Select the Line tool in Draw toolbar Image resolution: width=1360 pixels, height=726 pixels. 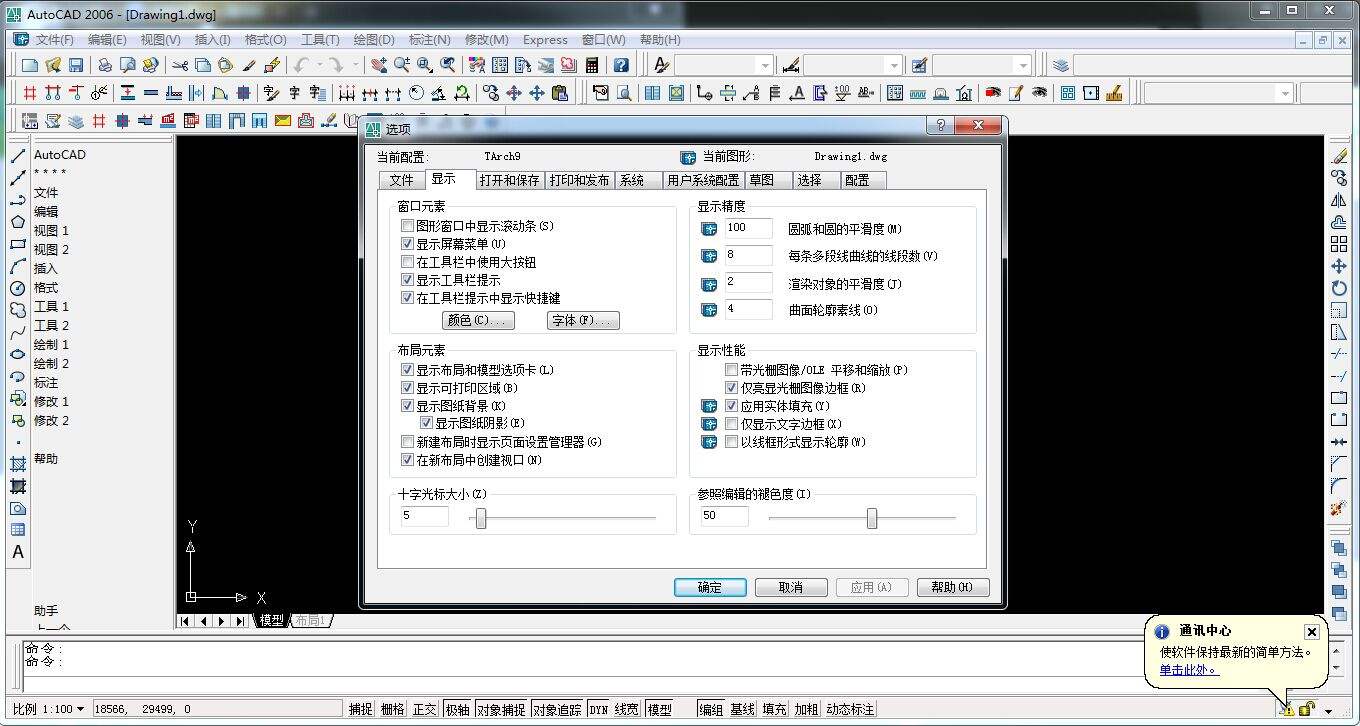click(x=18, y=156)
